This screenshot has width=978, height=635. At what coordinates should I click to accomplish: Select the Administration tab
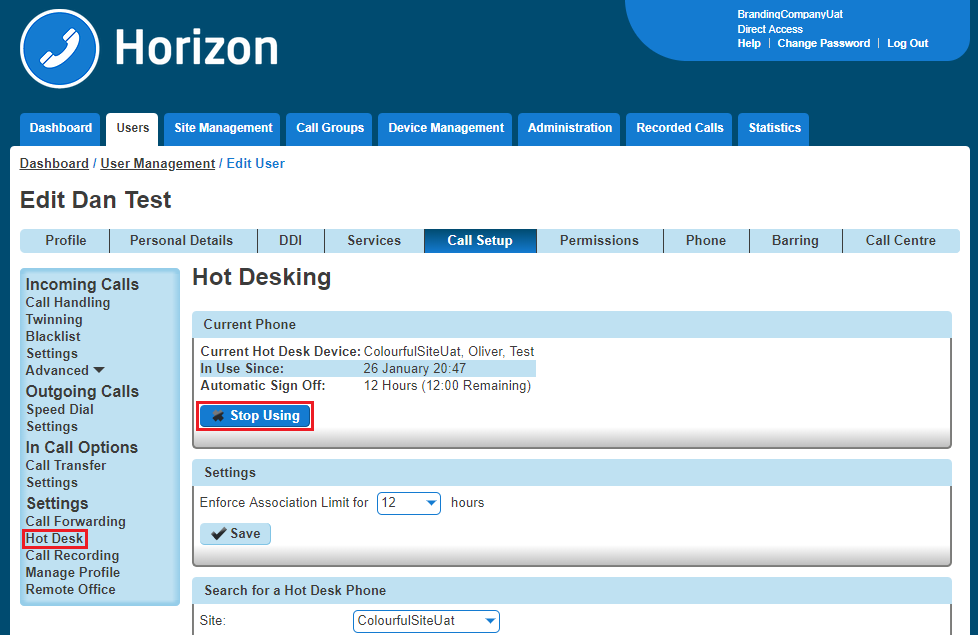coord(569,128)
